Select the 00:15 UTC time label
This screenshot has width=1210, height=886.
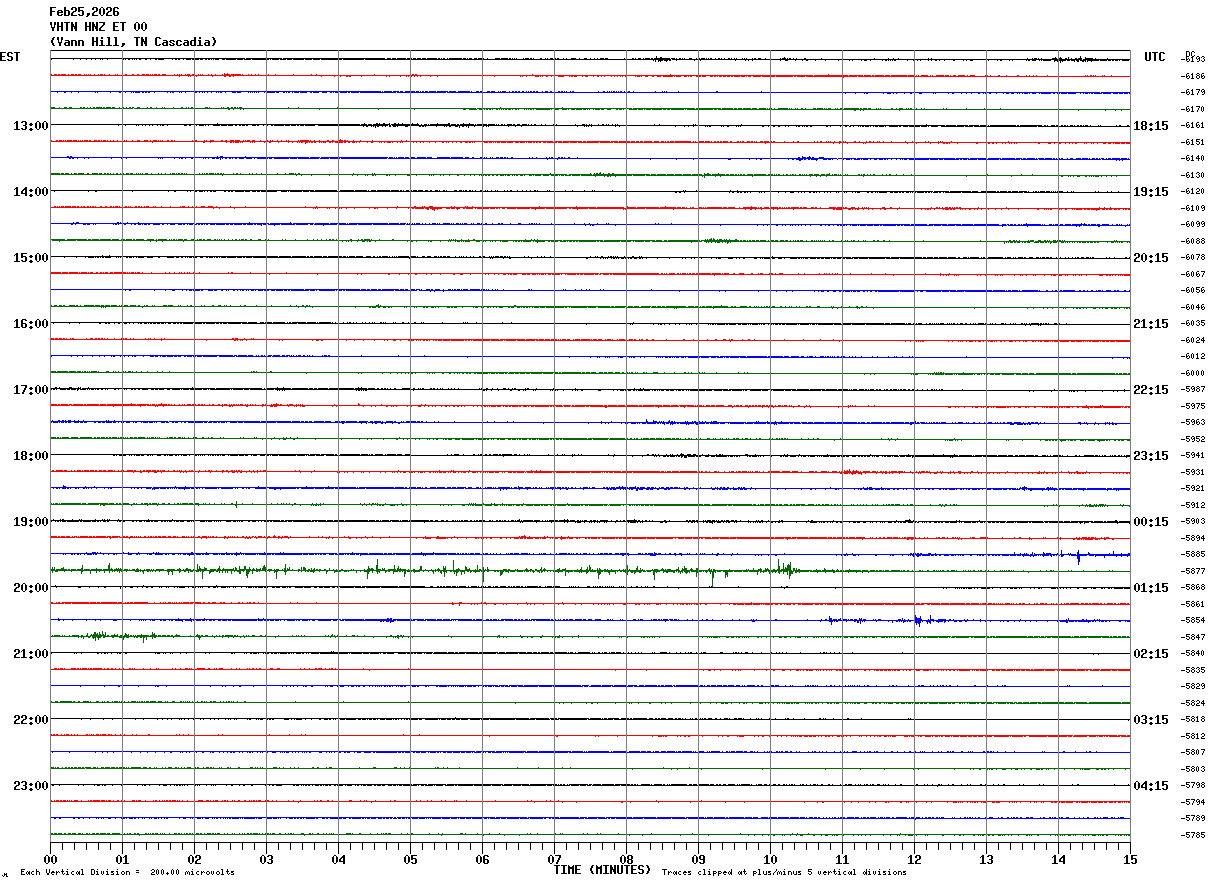point(1151,522)
